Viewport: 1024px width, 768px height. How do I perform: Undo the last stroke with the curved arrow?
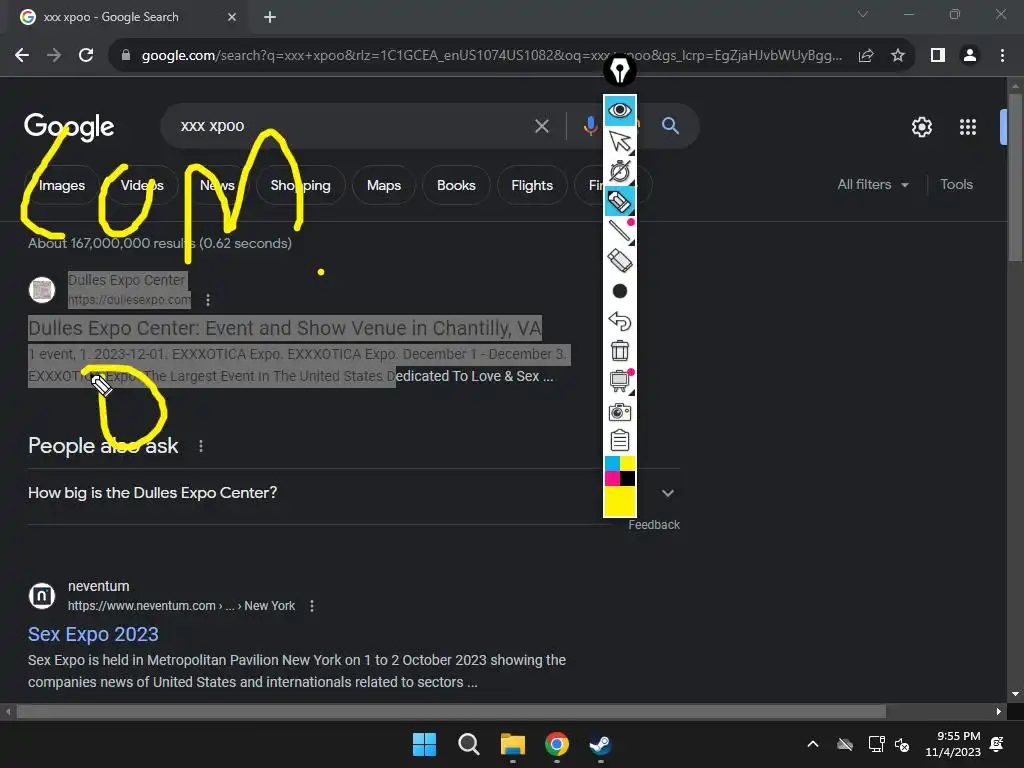(619, 321)
